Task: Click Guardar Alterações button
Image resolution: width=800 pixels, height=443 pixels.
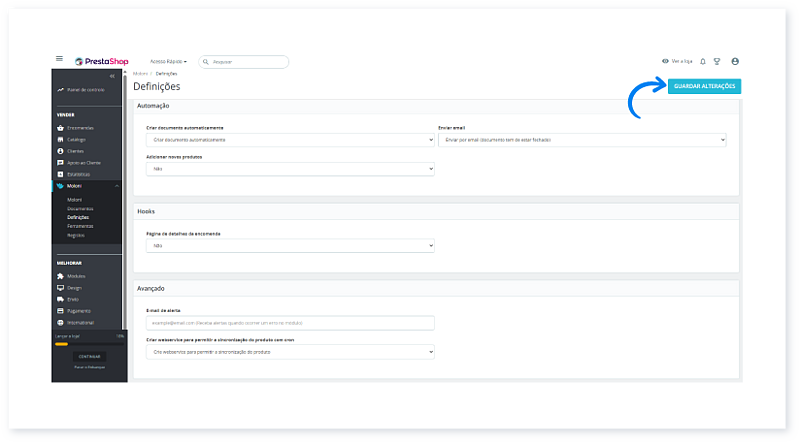Action: [704, 86]
